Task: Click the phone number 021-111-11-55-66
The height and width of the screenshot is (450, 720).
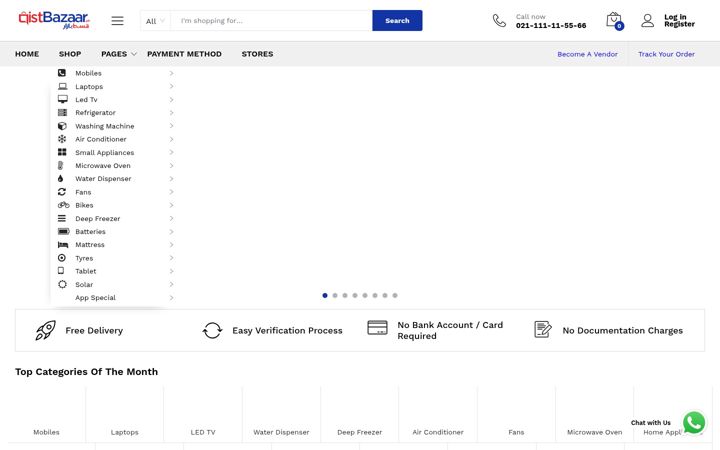Action: 551,26
